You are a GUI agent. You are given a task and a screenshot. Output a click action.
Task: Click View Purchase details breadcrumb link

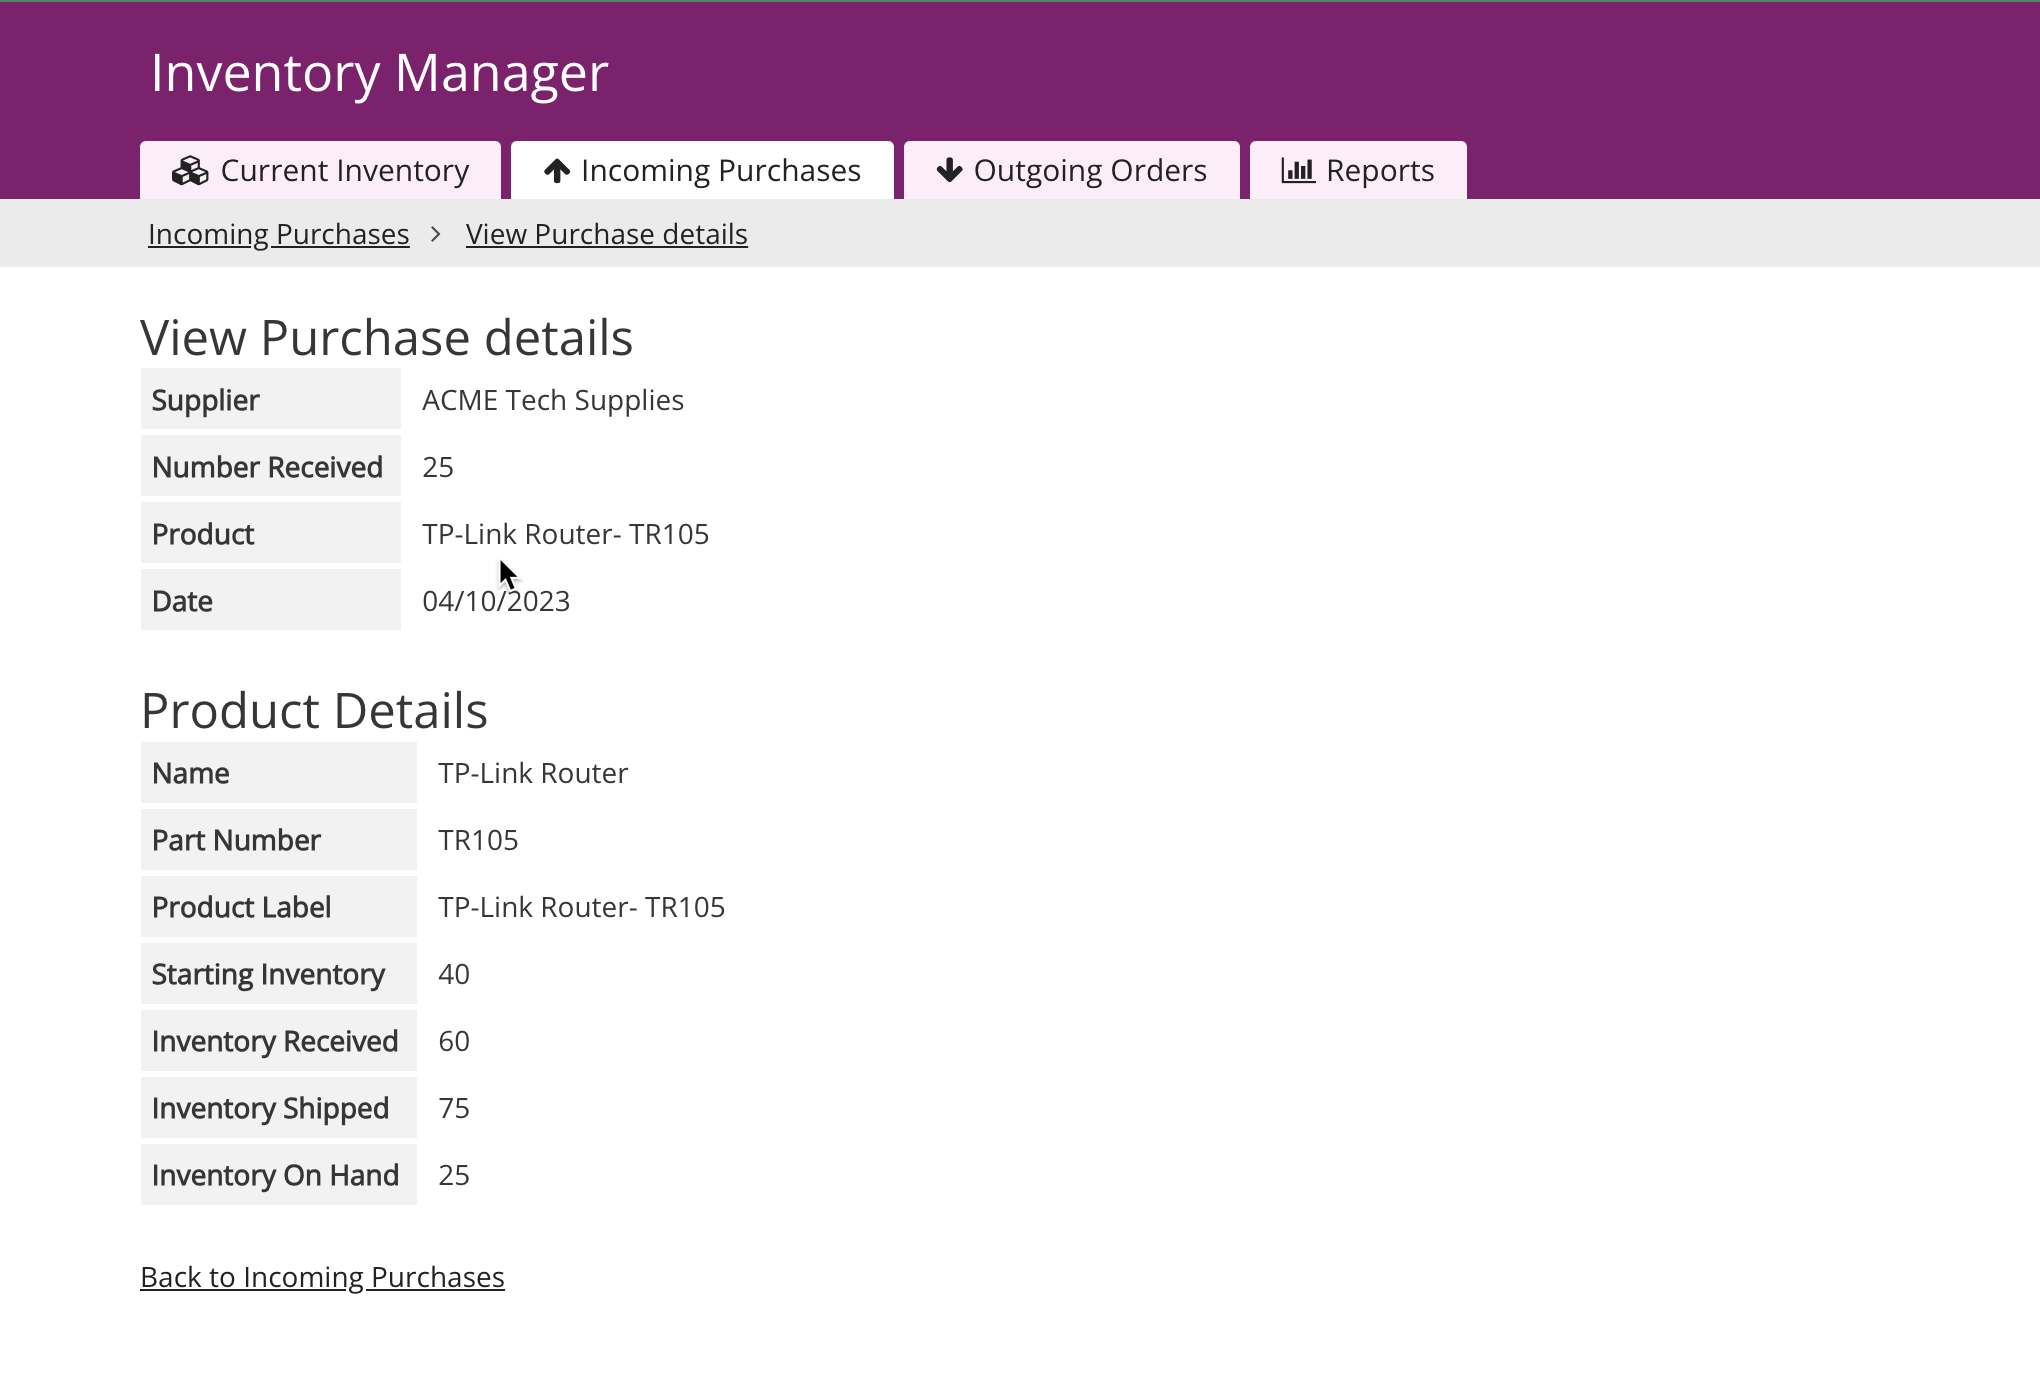[x=606, y=234]
